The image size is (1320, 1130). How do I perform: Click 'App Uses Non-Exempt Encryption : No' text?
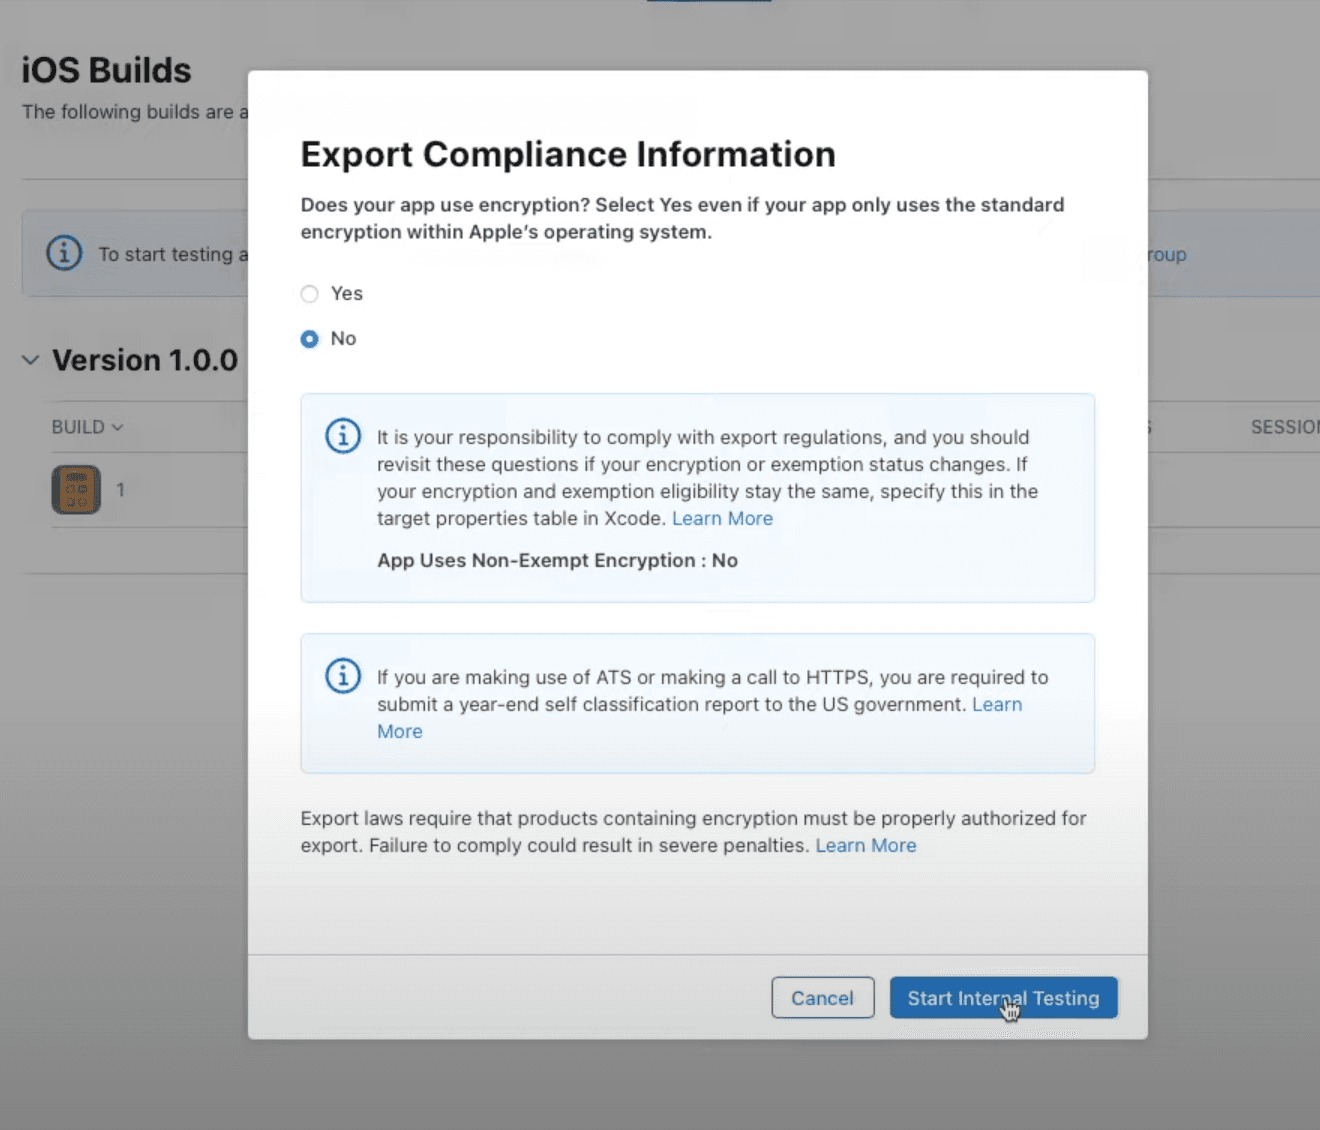point(557,560)
